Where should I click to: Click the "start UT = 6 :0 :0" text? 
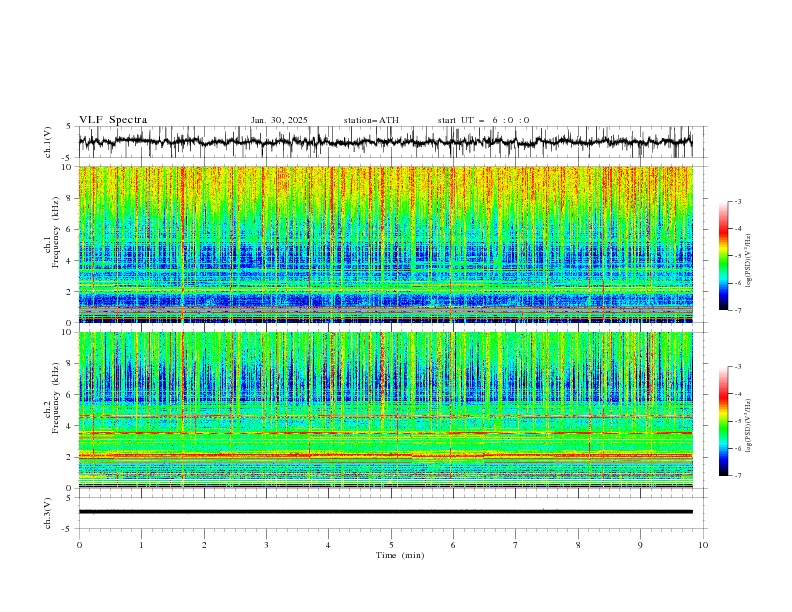(483, 120)
